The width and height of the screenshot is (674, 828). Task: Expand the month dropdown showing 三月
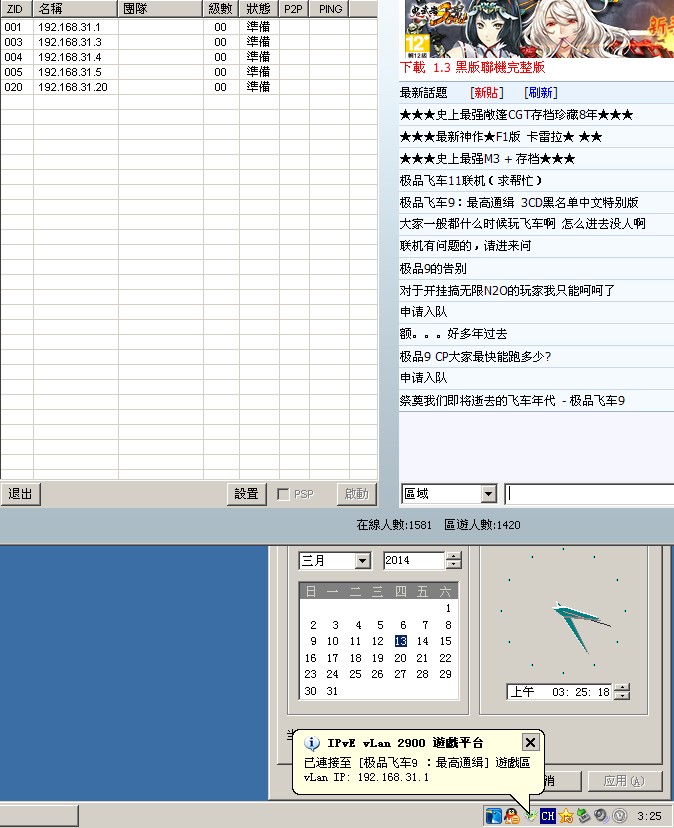362,561
